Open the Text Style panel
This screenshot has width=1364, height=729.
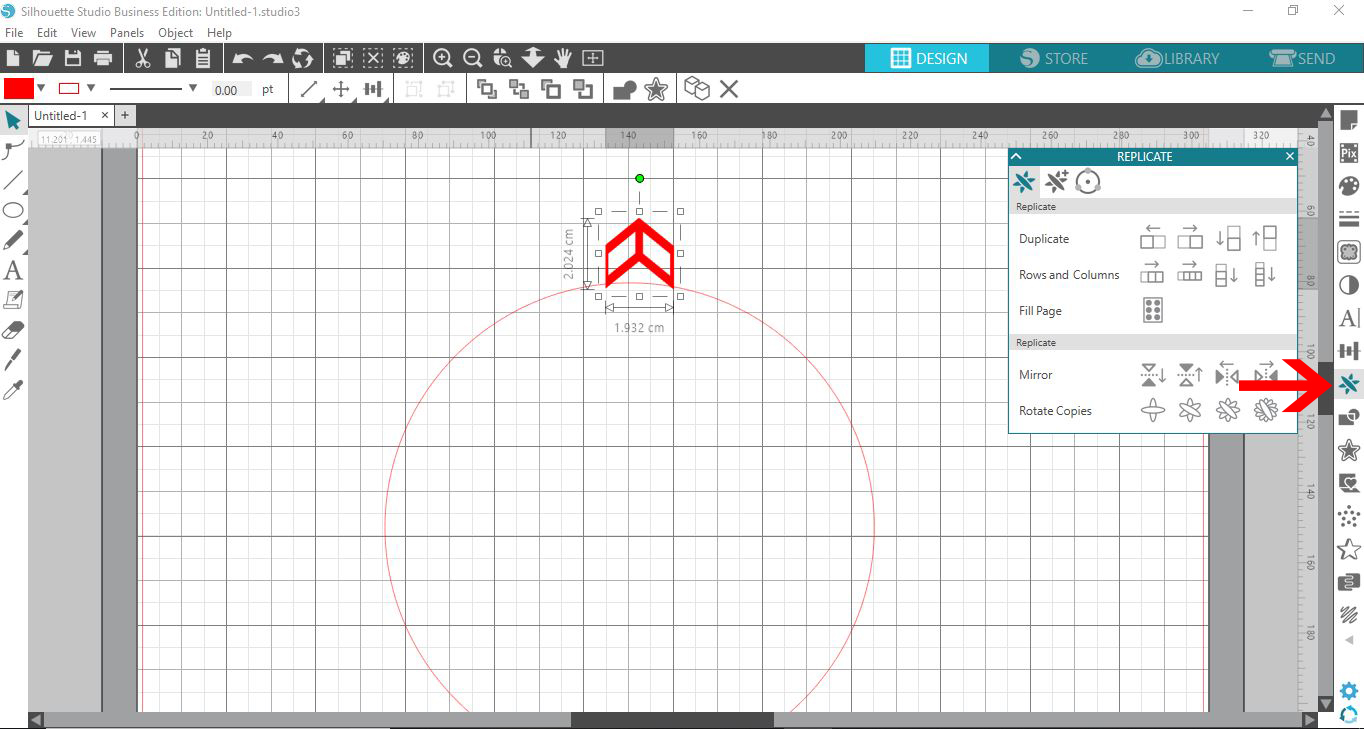click(x=1349, y=318)
